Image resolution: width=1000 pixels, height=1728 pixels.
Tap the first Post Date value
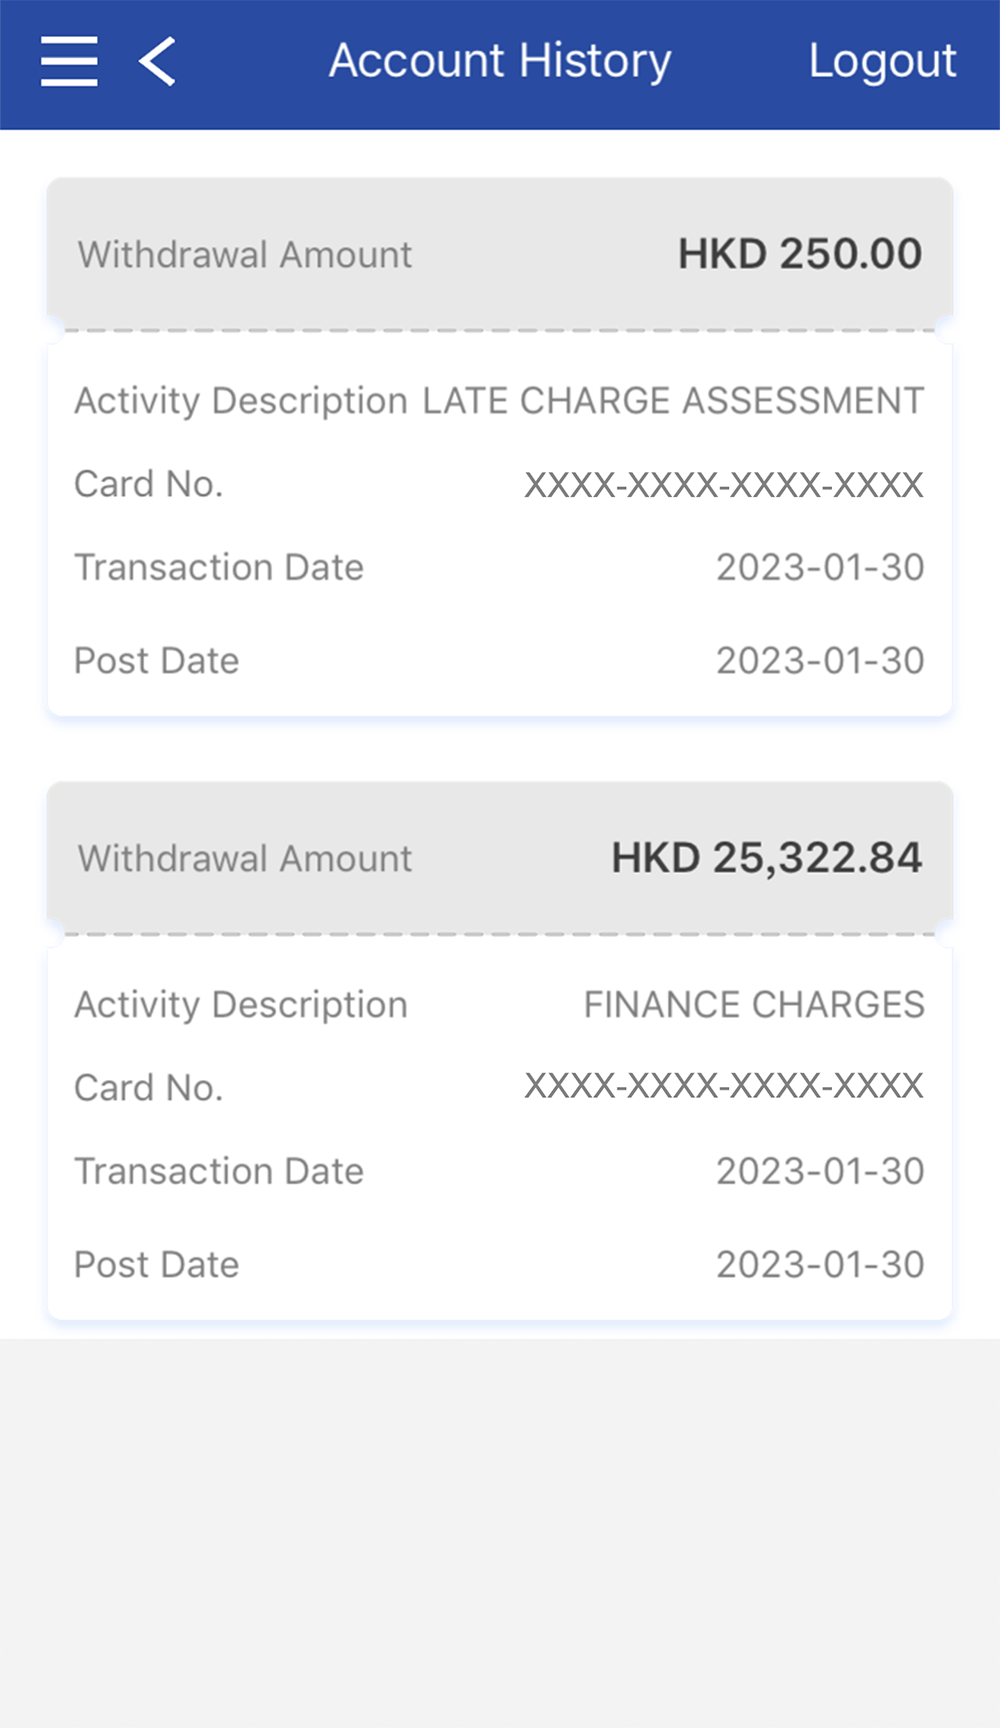point(819,661)
